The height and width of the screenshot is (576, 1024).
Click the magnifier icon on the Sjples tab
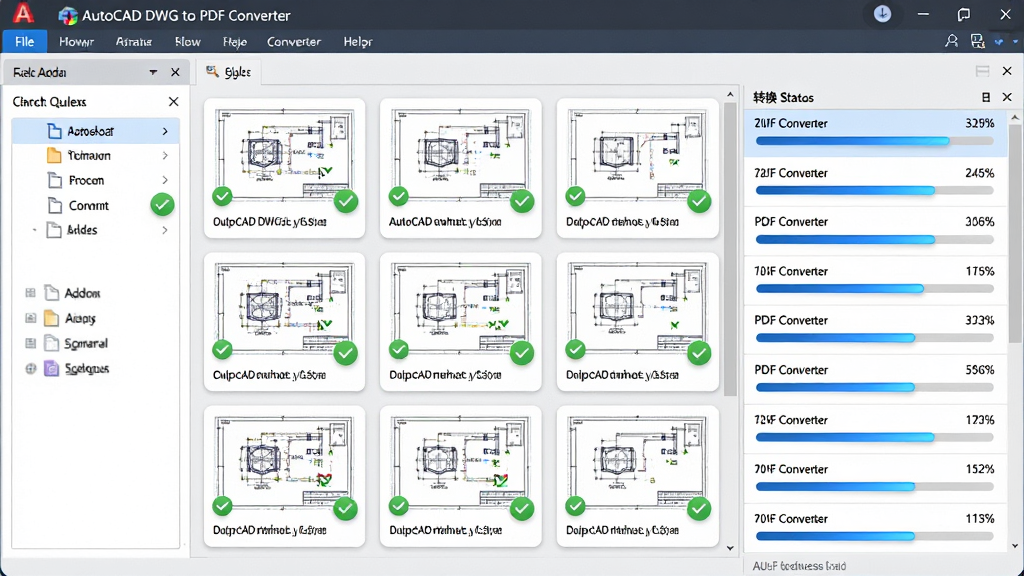click(x=212, y=71)
